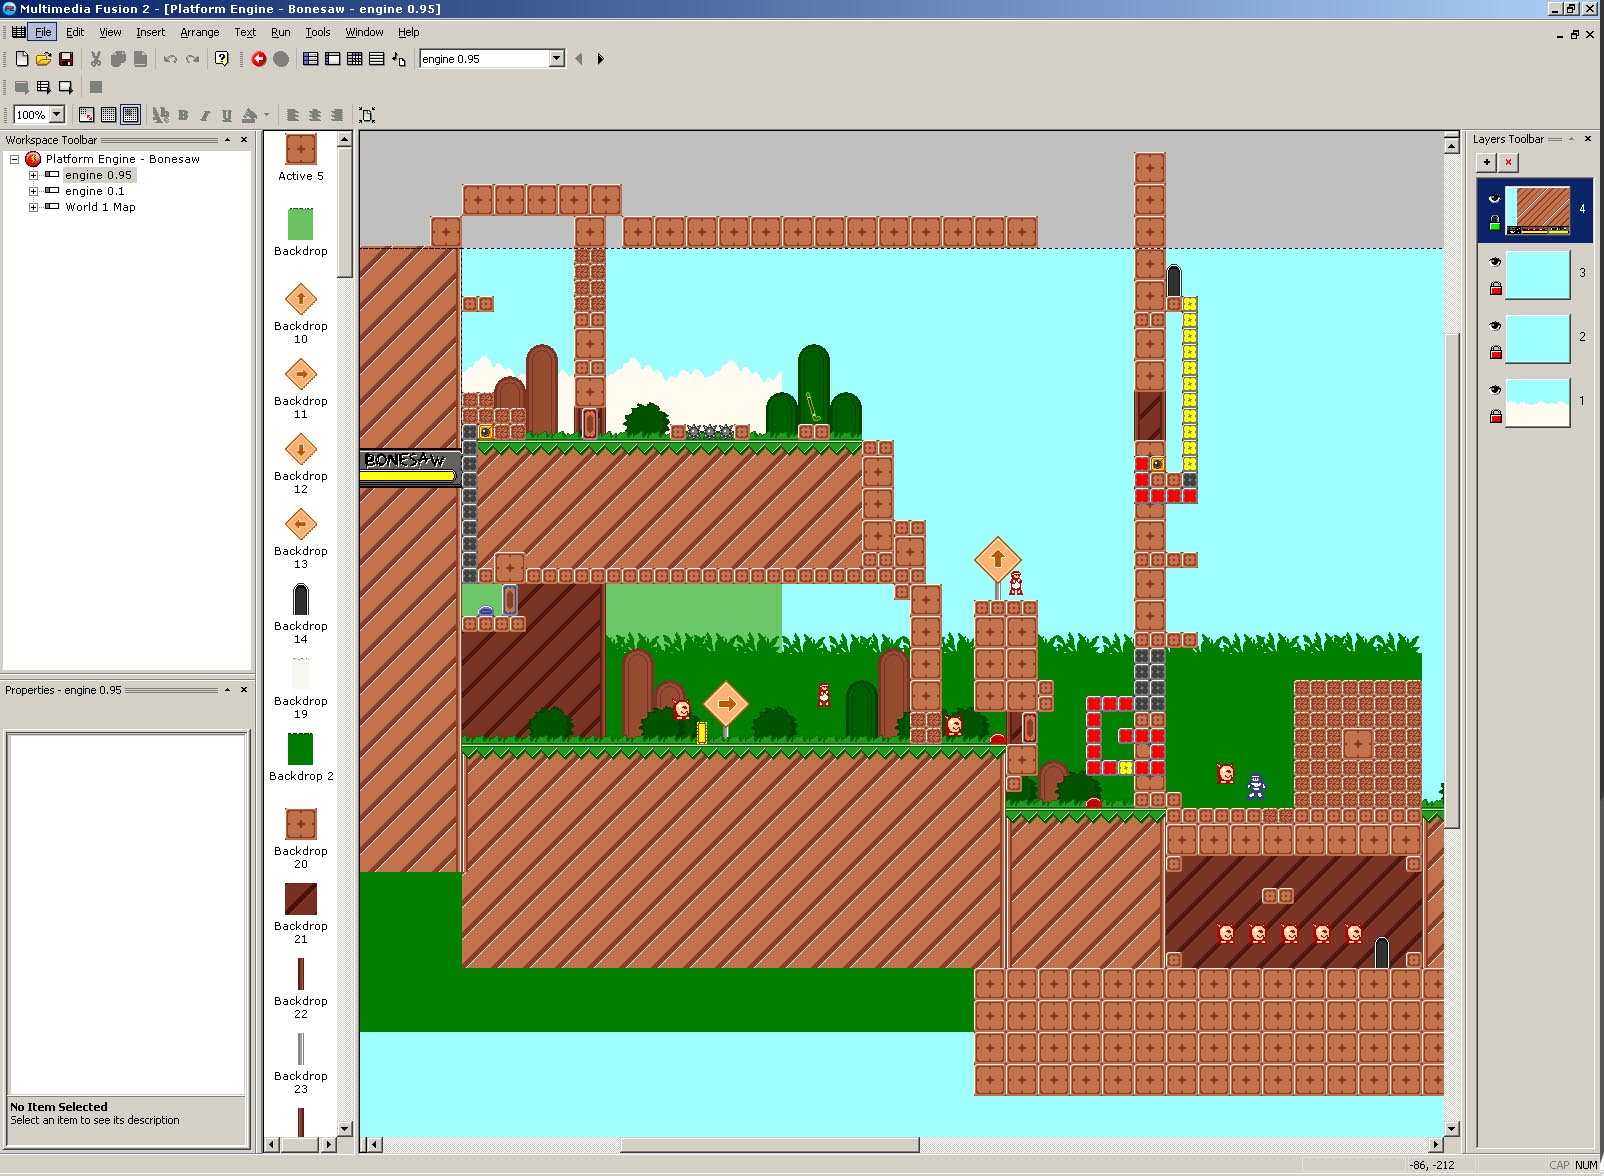Screen dimensions: 1604x1176
Task: Hide layer 4 with its eye icon
Action: (1495, 198)
